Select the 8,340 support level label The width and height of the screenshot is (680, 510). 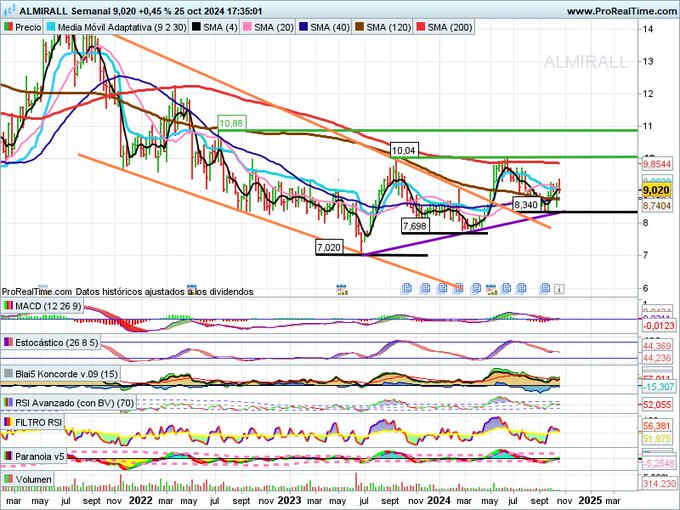526,204
